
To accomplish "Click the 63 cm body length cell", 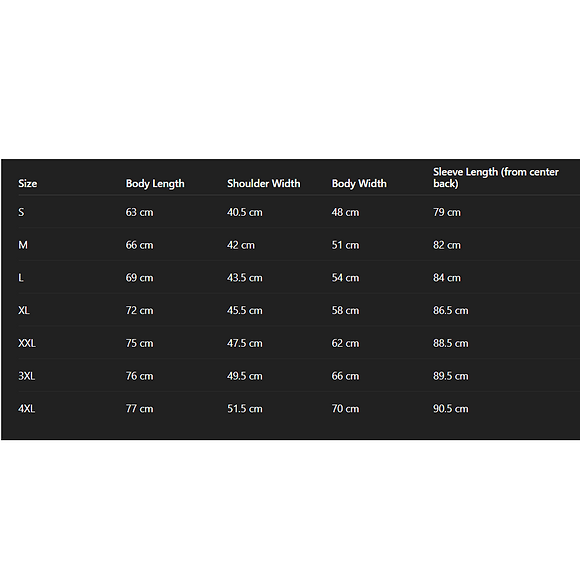I will point(139,212).
